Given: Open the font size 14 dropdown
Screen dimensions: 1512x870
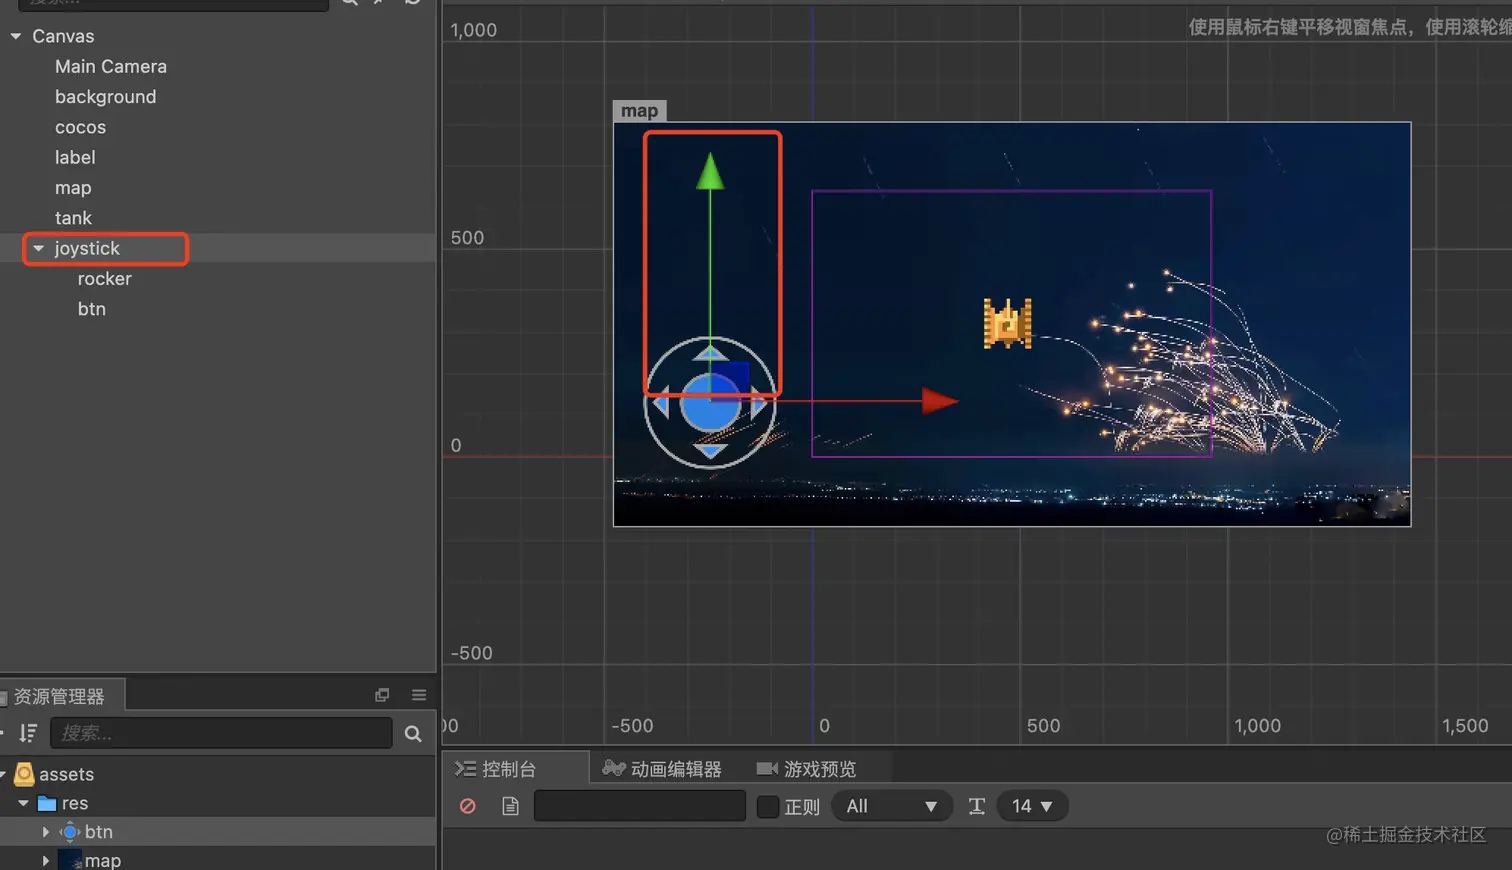Looking at the screenshot, I should 1032,806.
